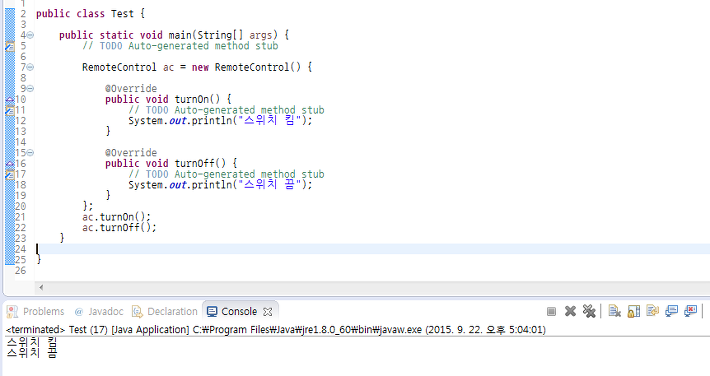
Task: Click the Terminate button in the Console toolbar
Action: pos(551,311)
